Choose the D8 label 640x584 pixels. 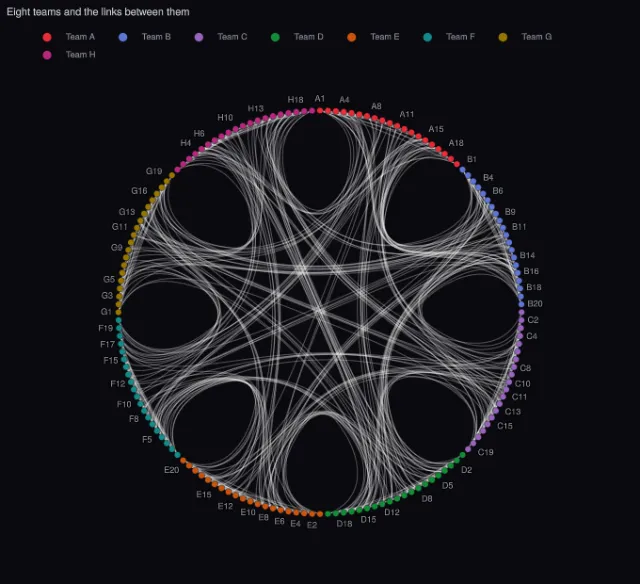pyautogui.click(x=427, y=499)
